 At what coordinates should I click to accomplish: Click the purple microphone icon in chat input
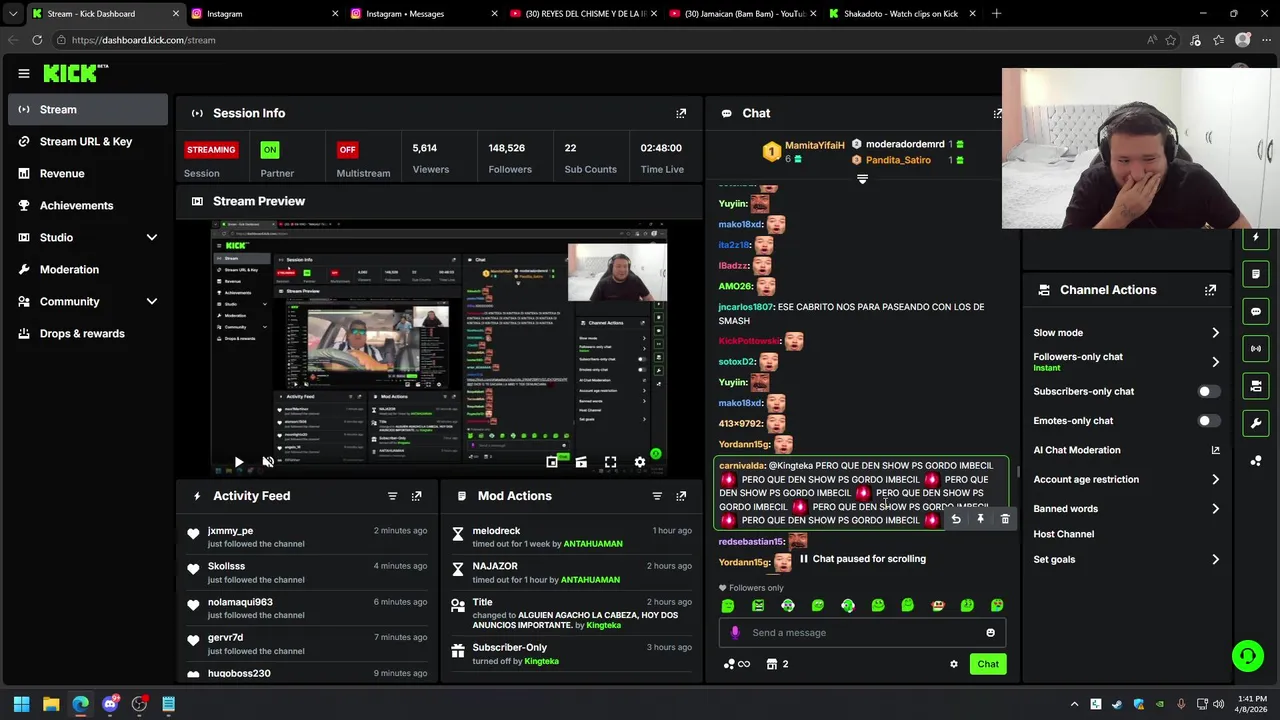pyautogui.click(x=735, y=632)
